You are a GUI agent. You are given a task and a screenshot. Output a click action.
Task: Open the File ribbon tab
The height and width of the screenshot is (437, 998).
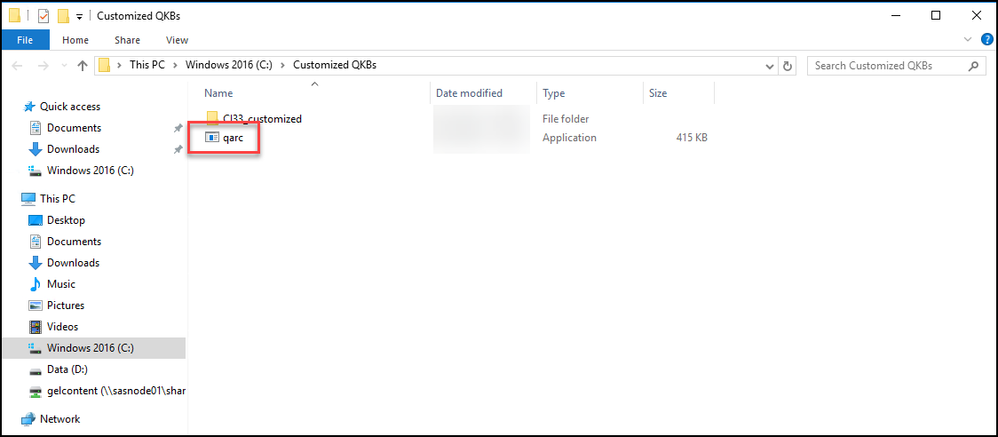coord(25,40)
